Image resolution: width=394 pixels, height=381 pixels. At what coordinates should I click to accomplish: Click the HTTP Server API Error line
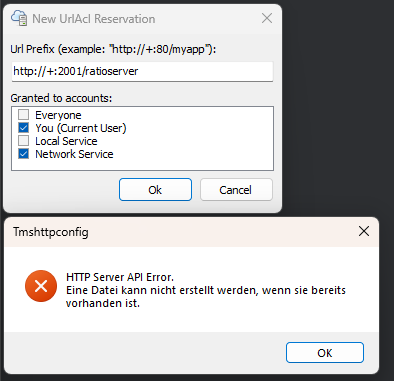coord(120,277)
